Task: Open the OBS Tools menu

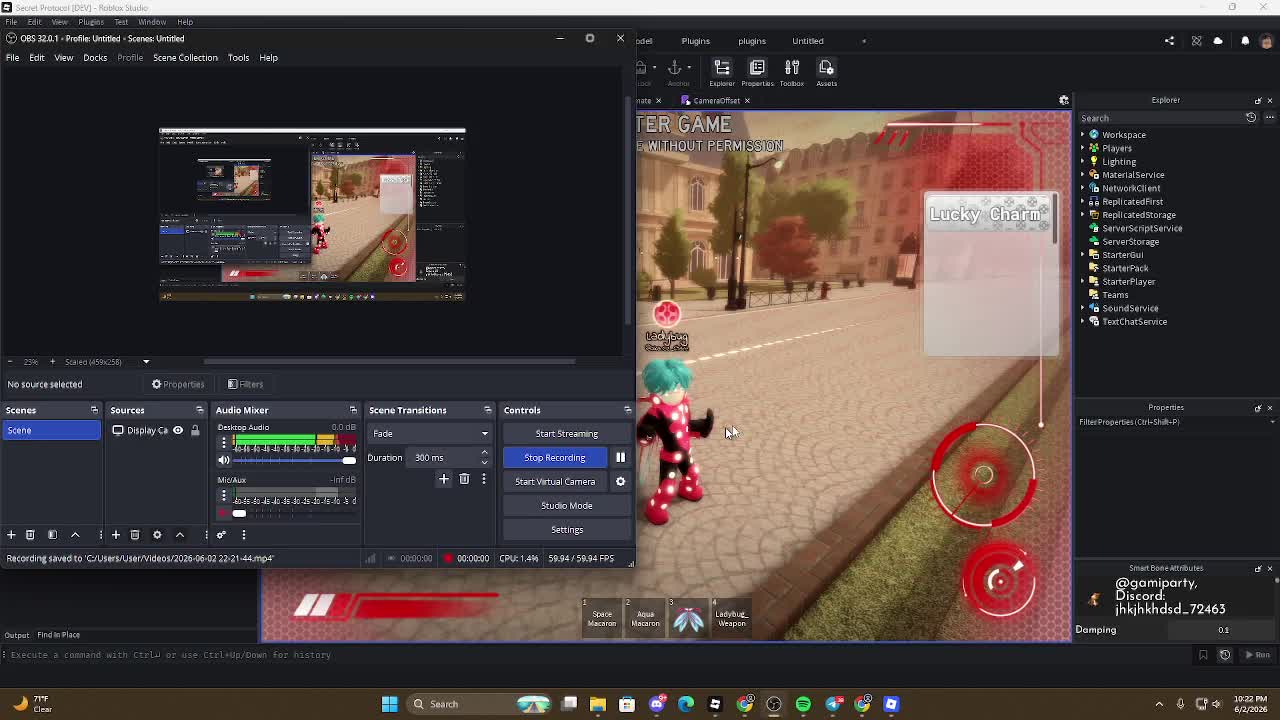Action: tap(238, 57)
